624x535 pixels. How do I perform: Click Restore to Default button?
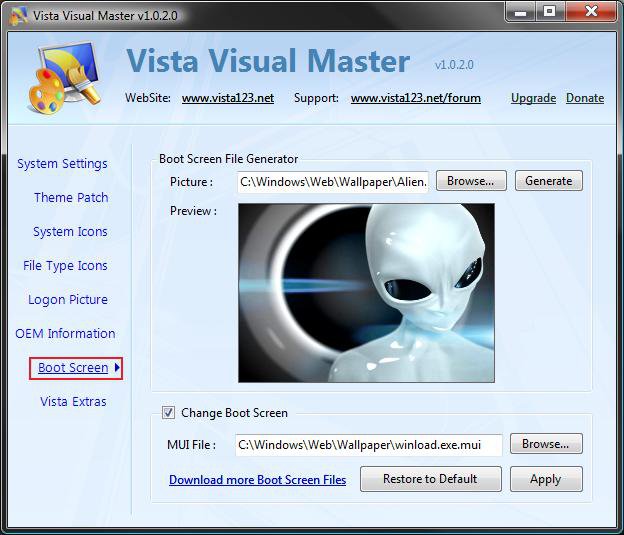point(431,479)
